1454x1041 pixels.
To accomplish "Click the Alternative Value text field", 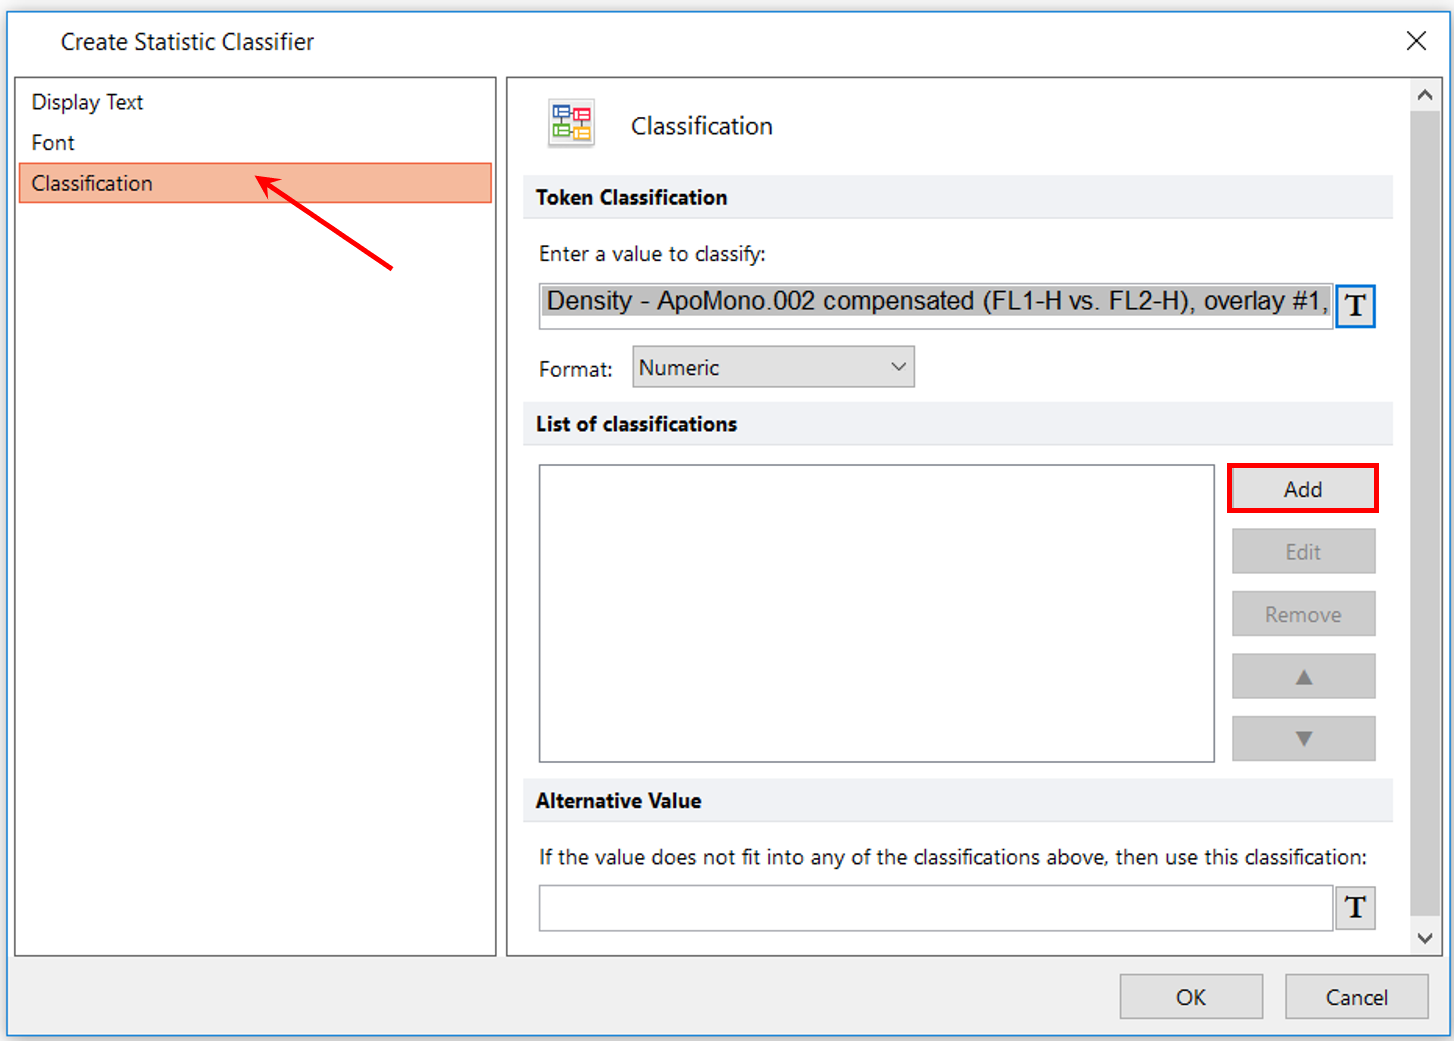I will pyautogui.click(x=936, y=908).
